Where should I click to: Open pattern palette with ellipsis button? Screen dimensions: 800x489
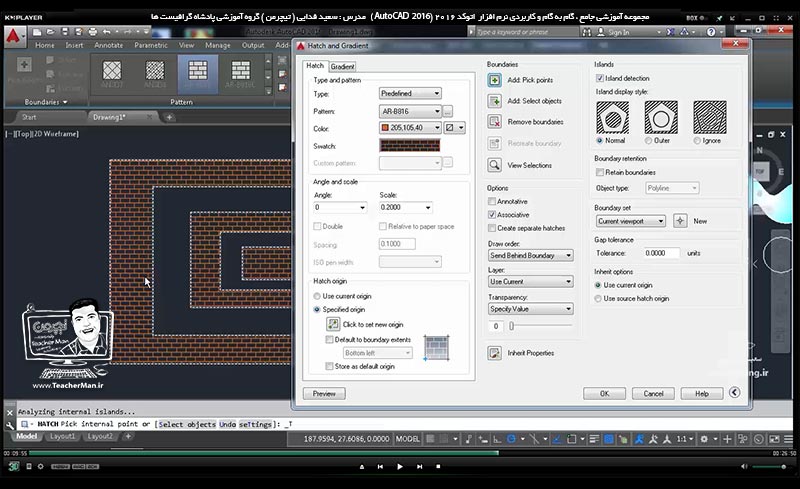(447, 111)
